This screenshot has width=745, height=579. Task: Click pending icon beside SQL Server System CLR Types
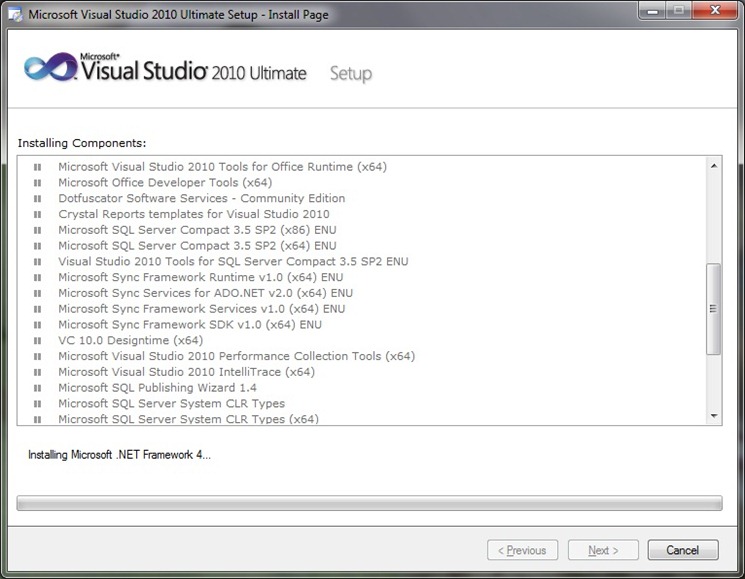point(38,404)
